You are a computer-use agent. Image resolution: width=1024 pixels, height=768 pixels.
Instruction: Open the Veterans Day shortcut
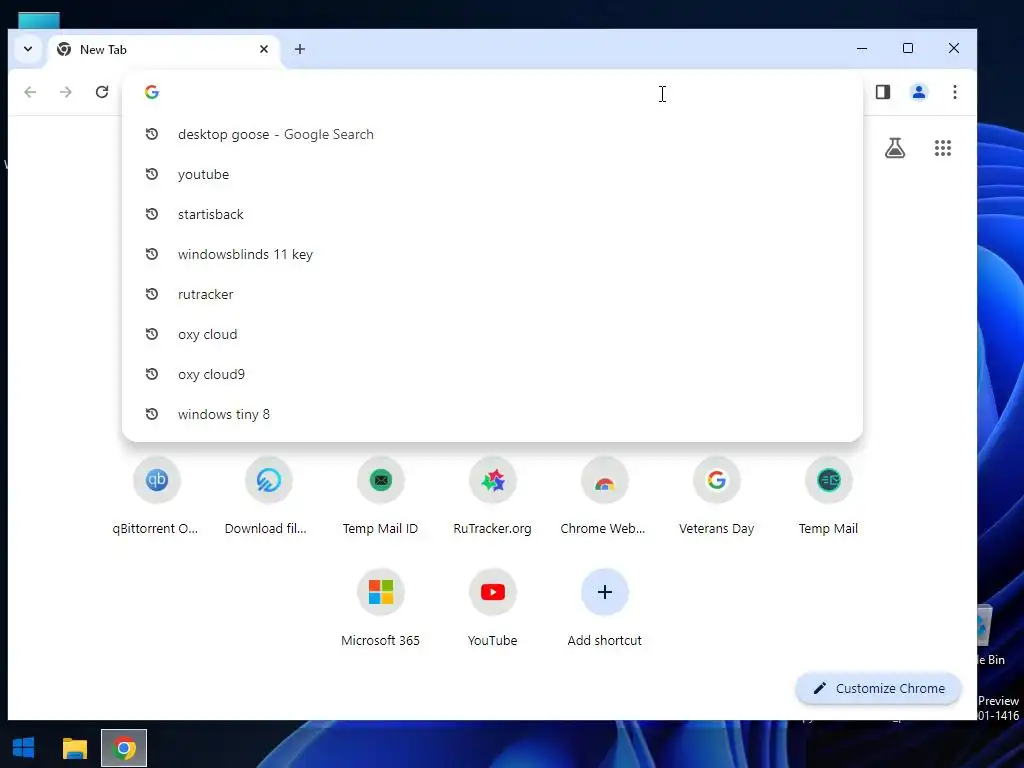point(716,496)
